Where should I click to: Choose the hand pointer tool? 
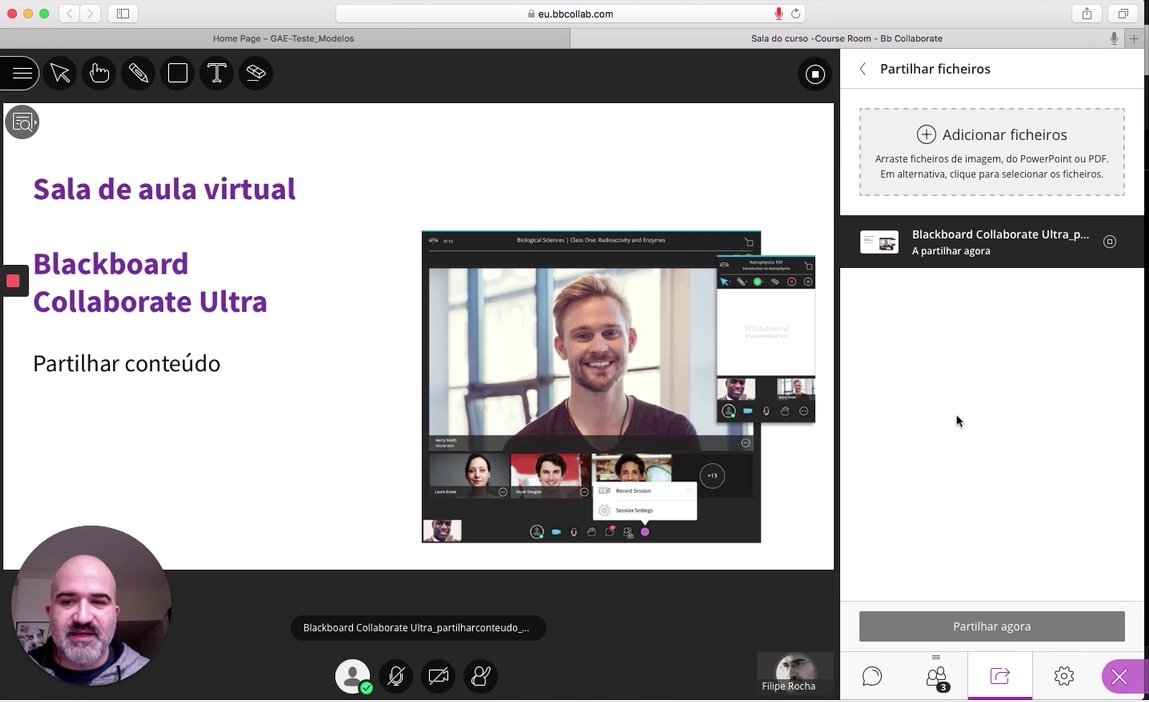point(99,73)
